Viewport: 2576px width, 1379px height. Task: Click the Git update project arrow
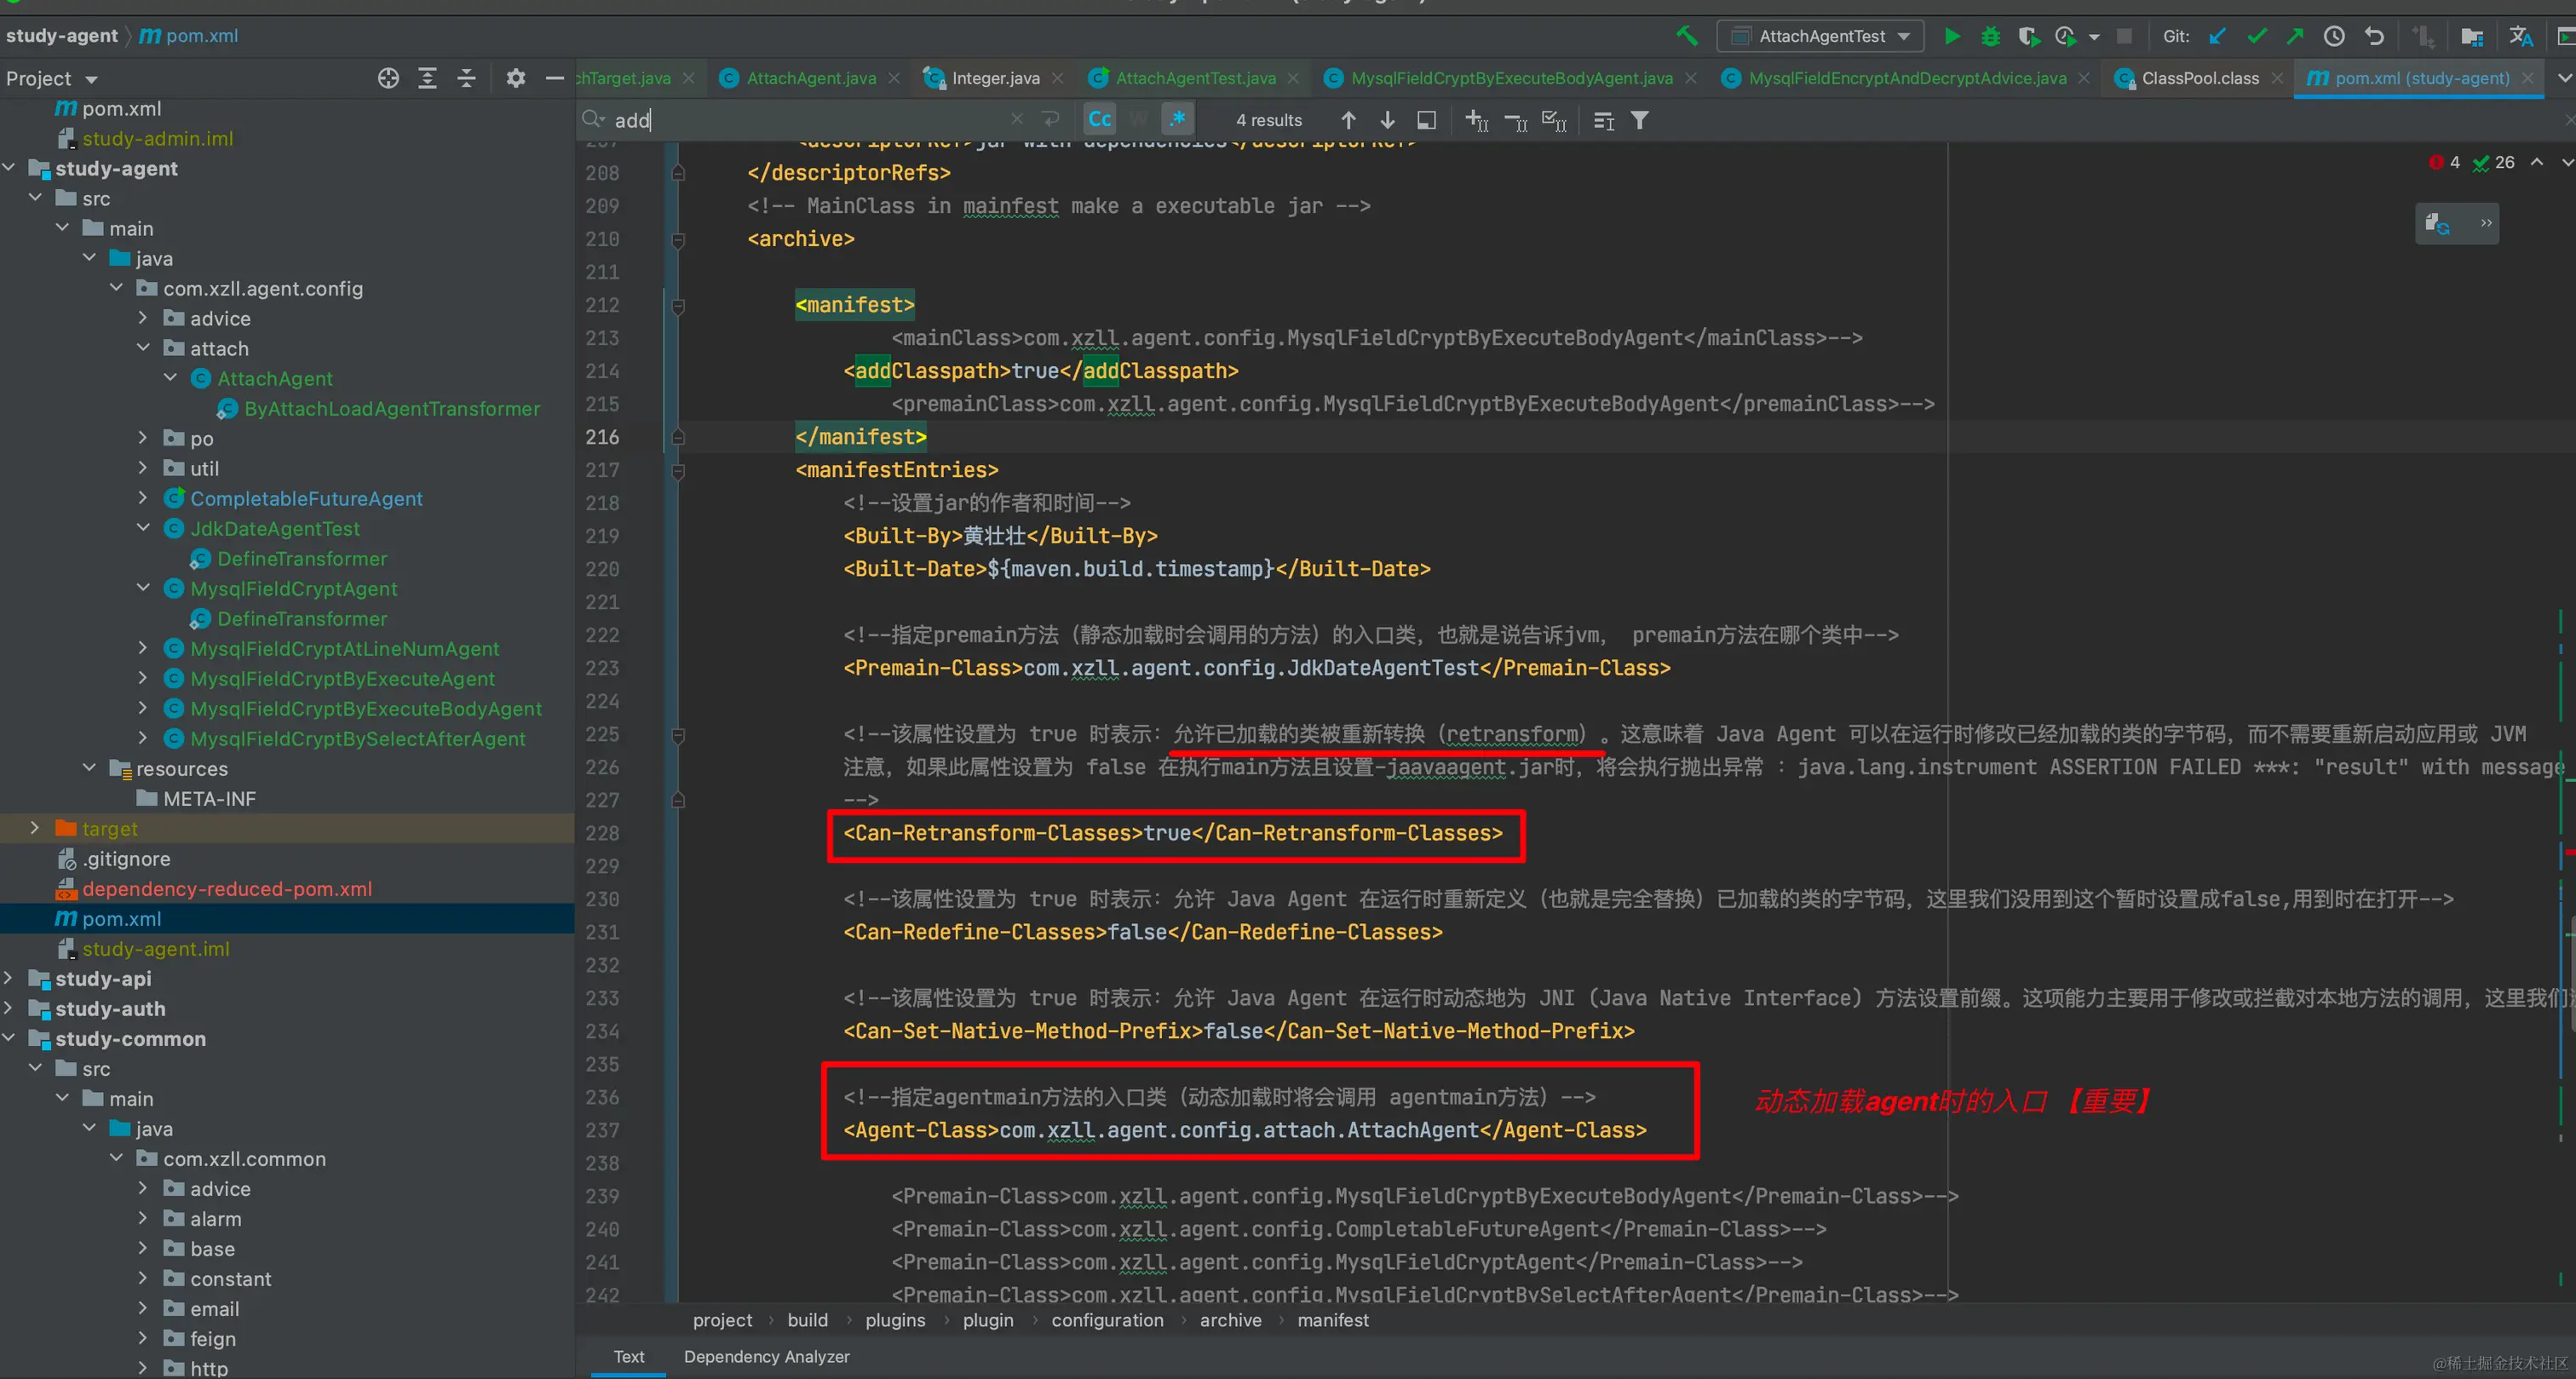pyautogui.click(x=2218, y=37)
